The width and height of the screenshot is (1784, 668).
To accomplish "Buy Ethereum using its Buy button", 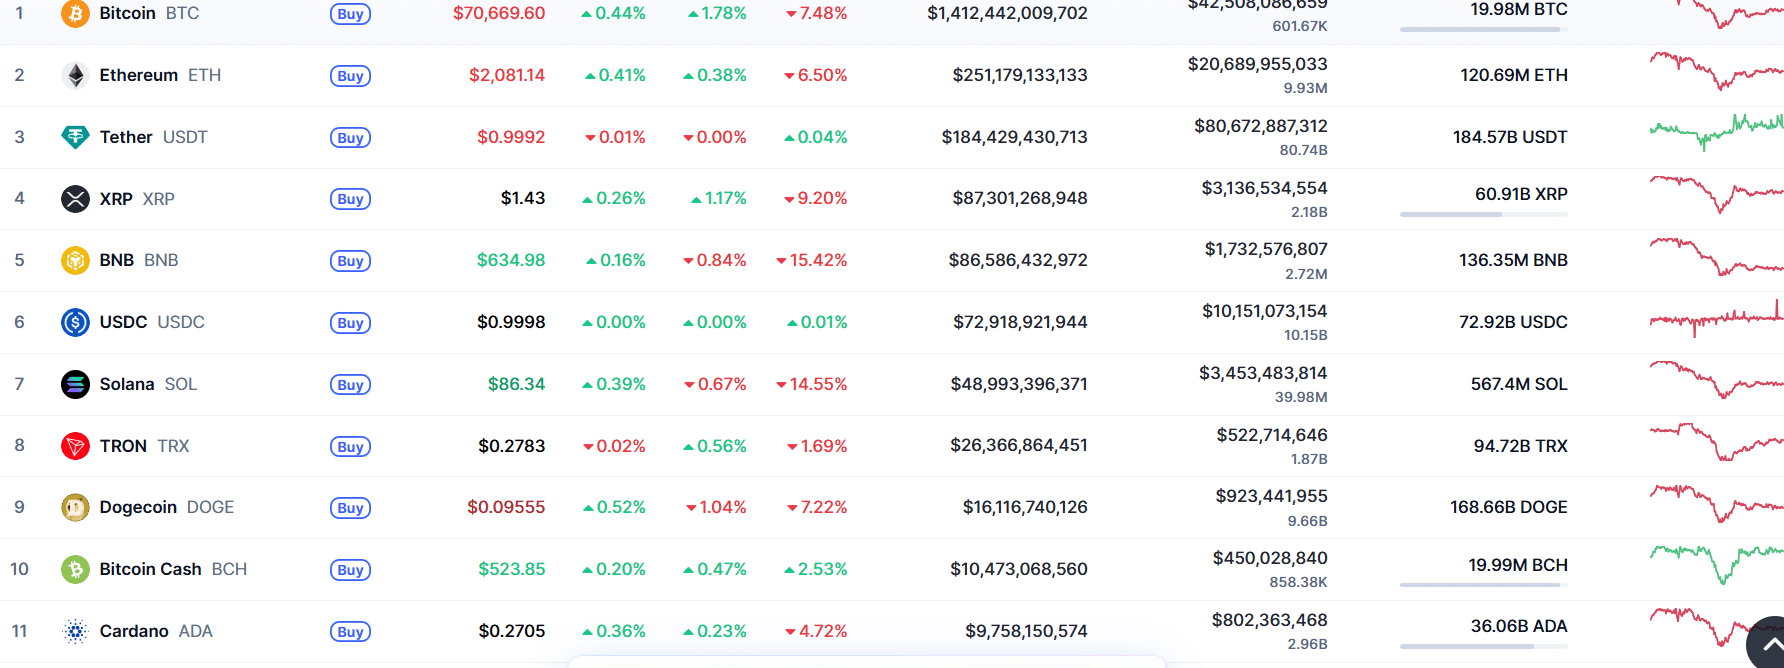I will (x=350, y=76).
